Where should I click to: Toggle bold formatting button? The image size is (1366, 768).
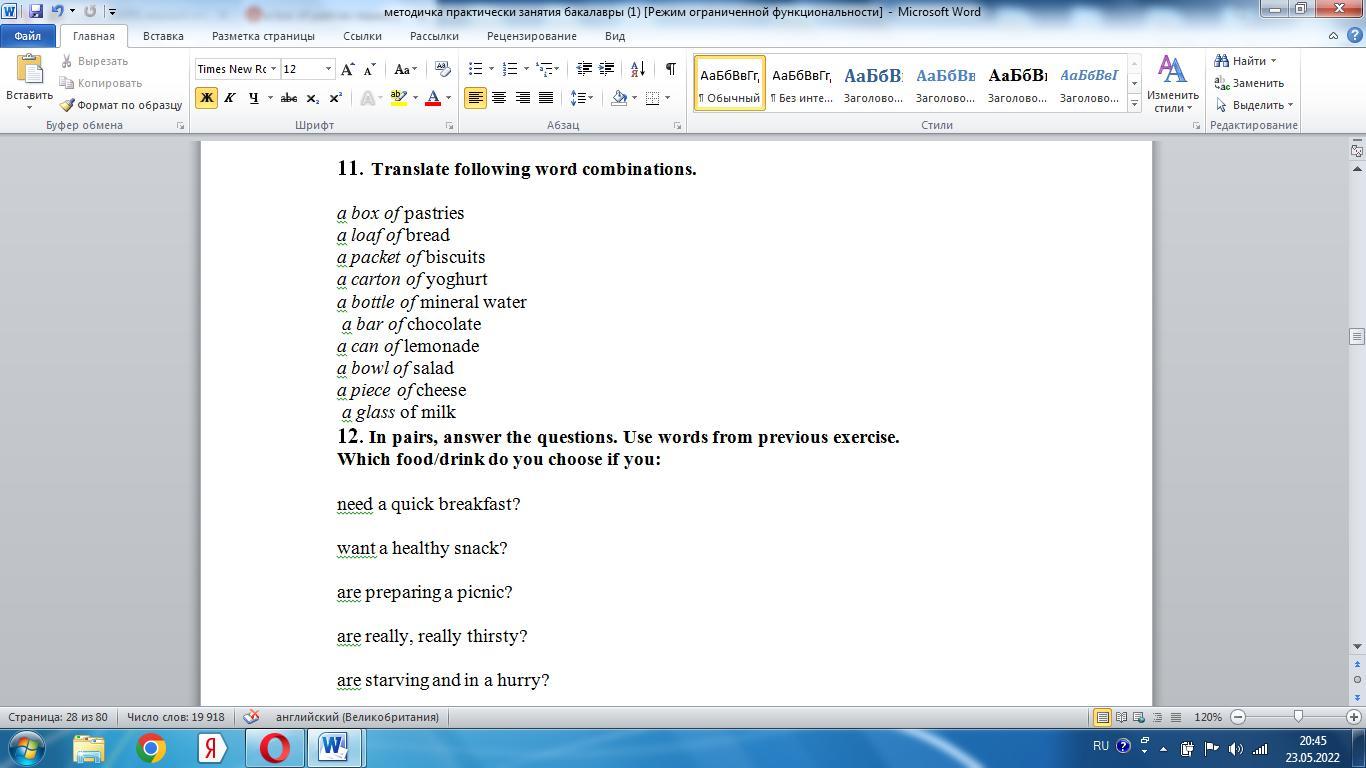pos(206,98)
